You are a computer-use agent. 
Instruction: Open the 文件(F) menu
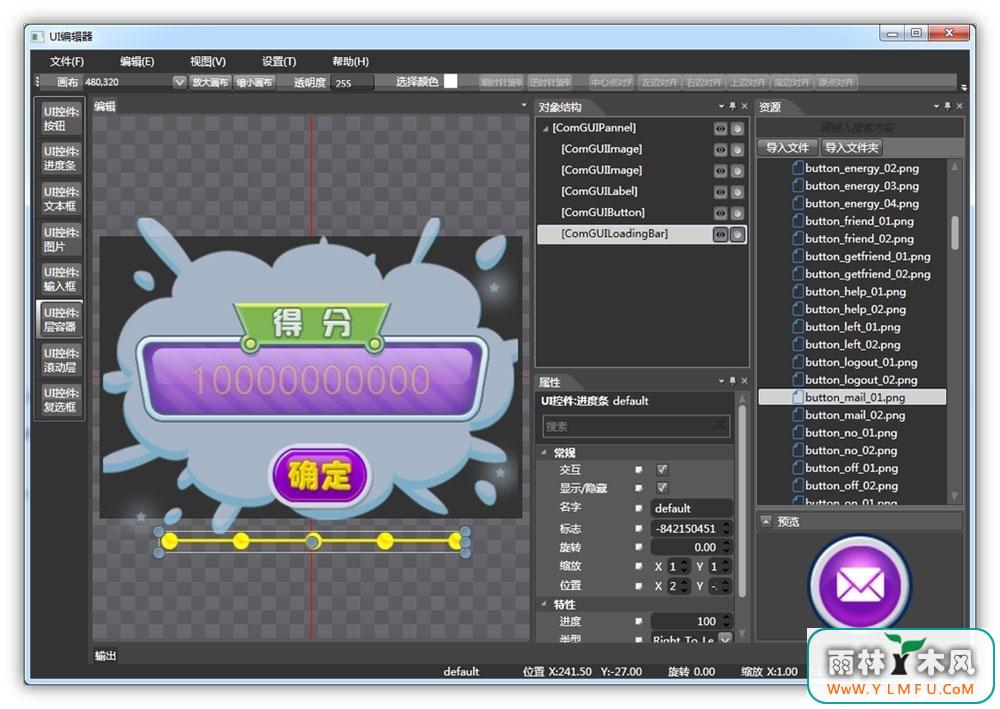pyautogui.click(x=66, y=61)
